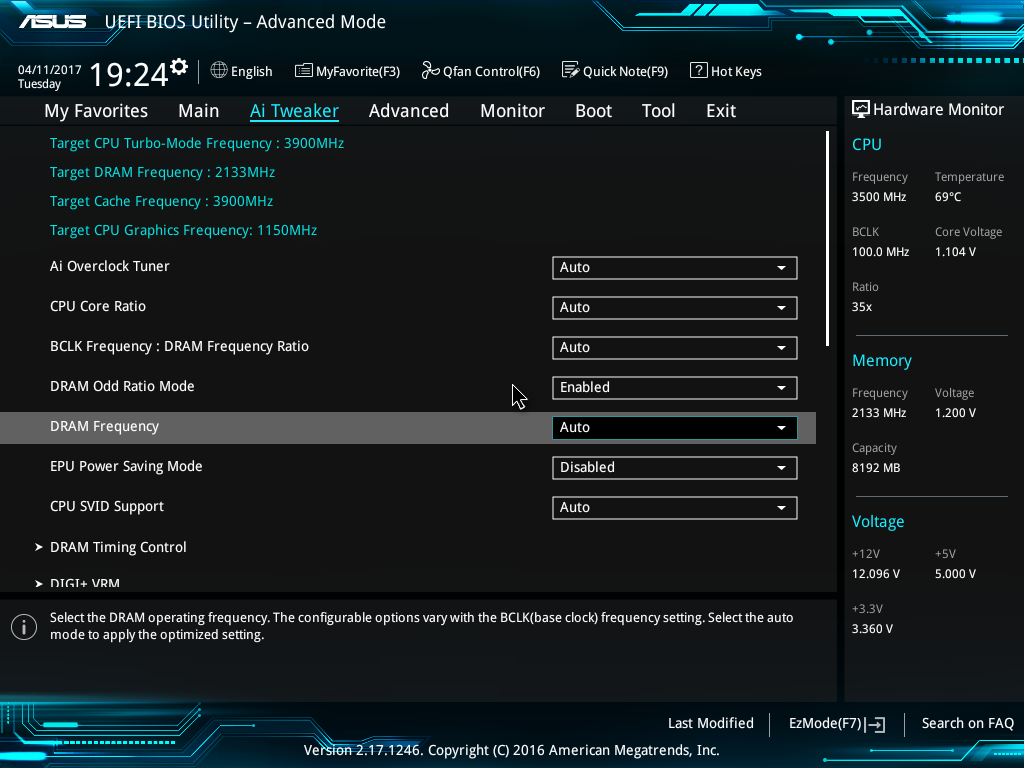Open the Boot tab

594,110
